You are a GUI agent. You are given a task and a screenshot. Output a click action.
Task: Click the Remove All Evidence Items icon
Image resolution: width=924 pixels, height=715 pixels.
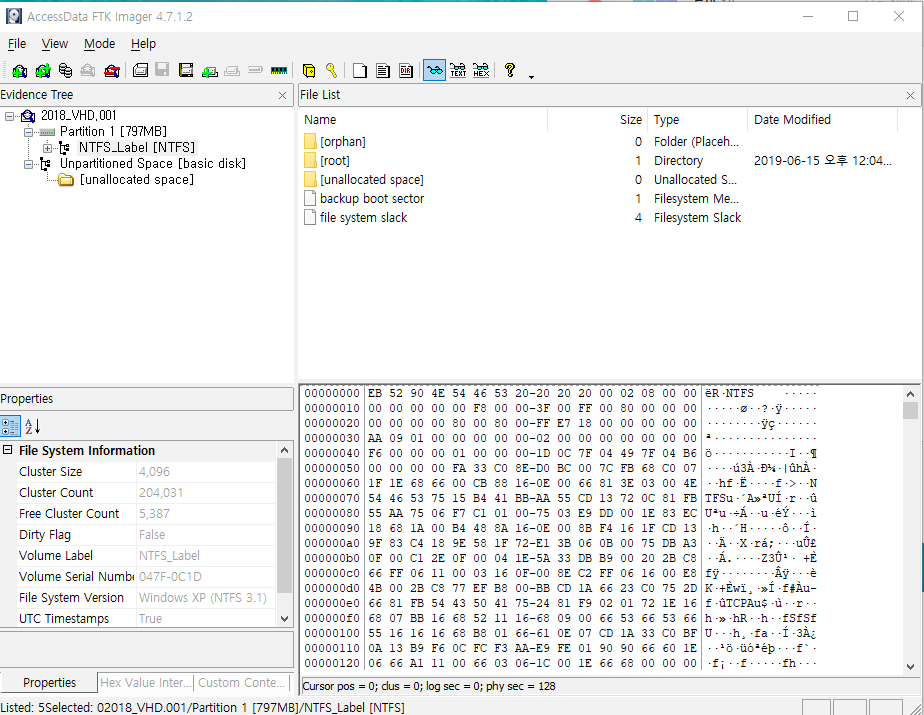tap(112, 71)
